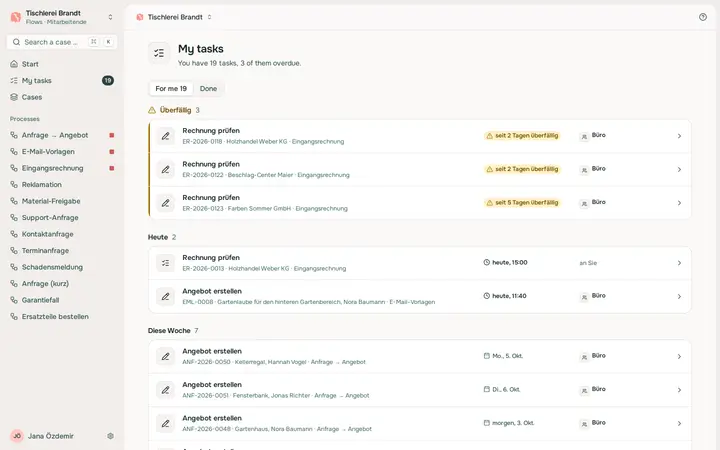Open Cases in the sidebar
This screenshot has width=720, height=450.
(62, 97)
